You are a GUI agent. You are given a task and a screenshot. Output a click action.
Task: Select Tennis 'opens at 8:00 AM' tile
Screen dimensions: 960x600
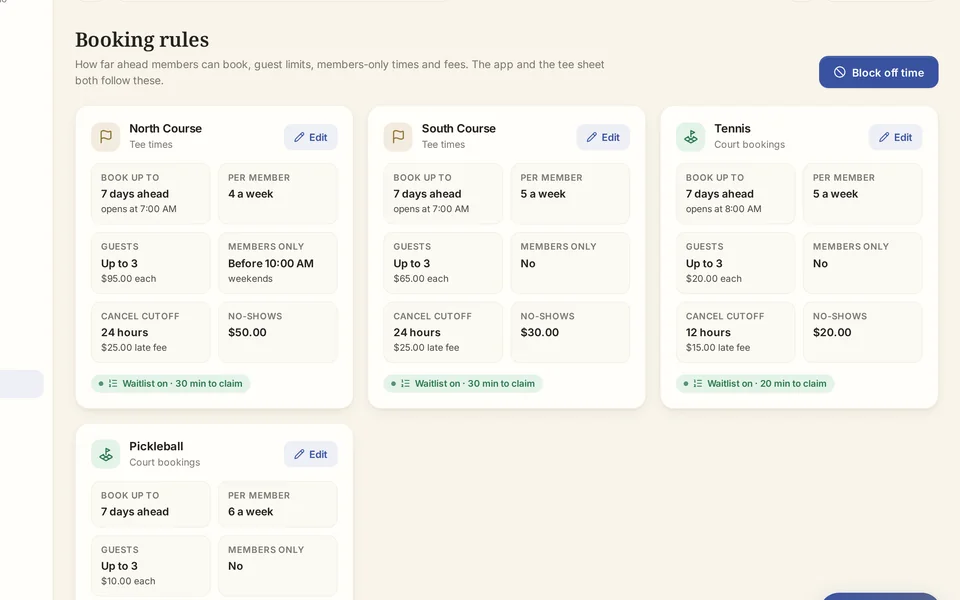click(x=735, y=193)
